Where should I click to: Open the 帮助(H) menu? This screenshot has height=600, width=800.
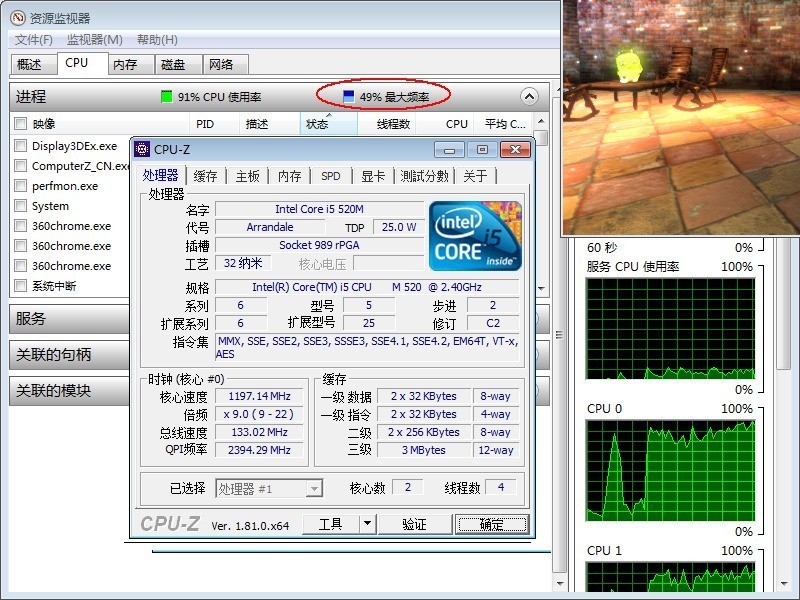[x=157, y=40]
